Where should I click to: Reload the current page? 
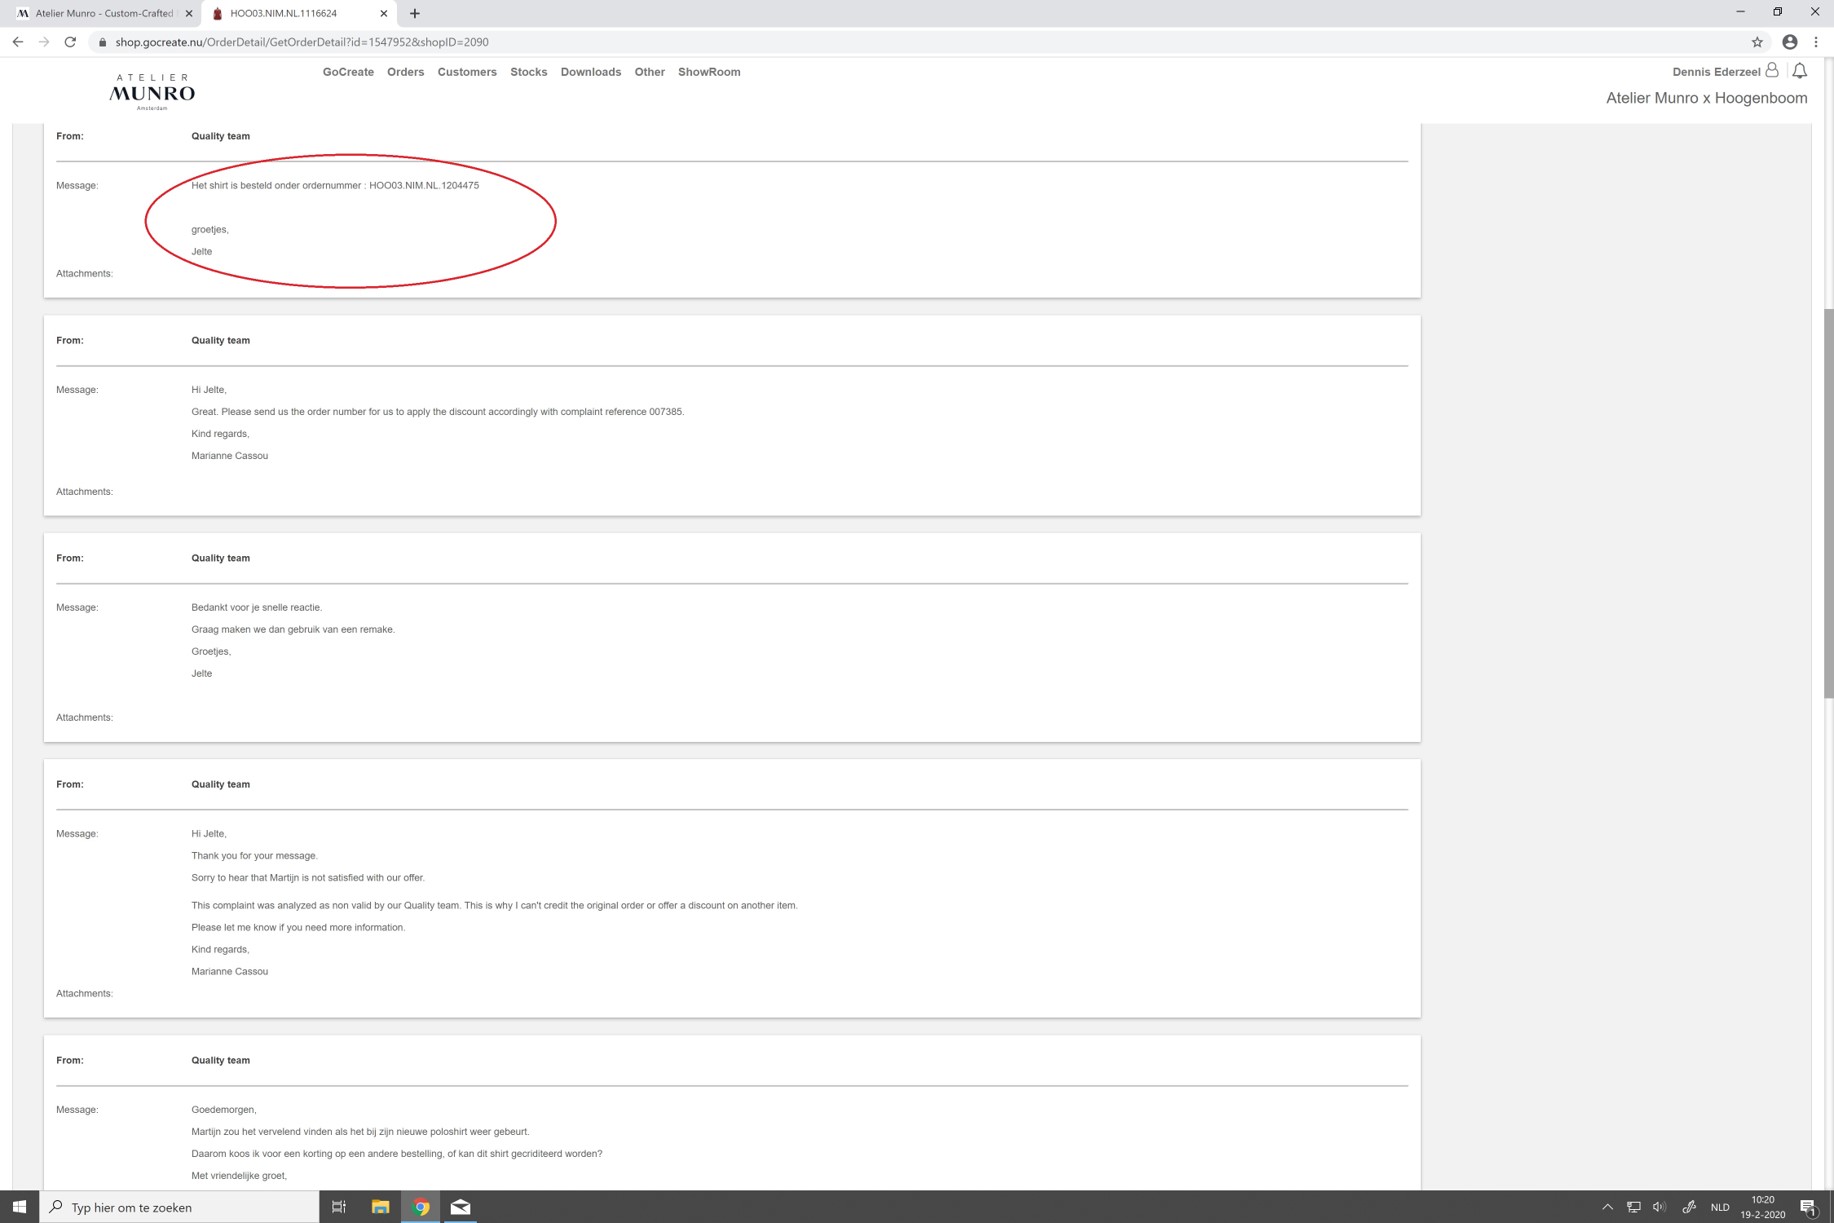(70, 42)
